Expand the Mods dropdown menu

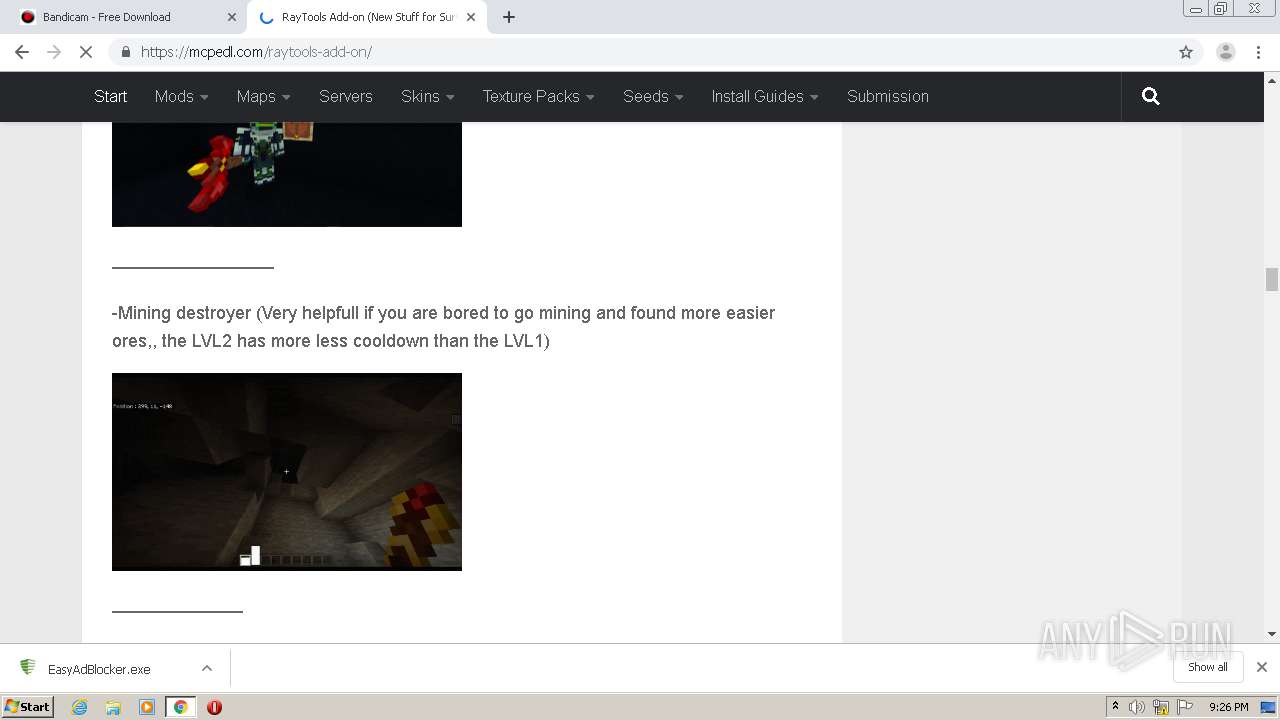(x=181, y=96)
